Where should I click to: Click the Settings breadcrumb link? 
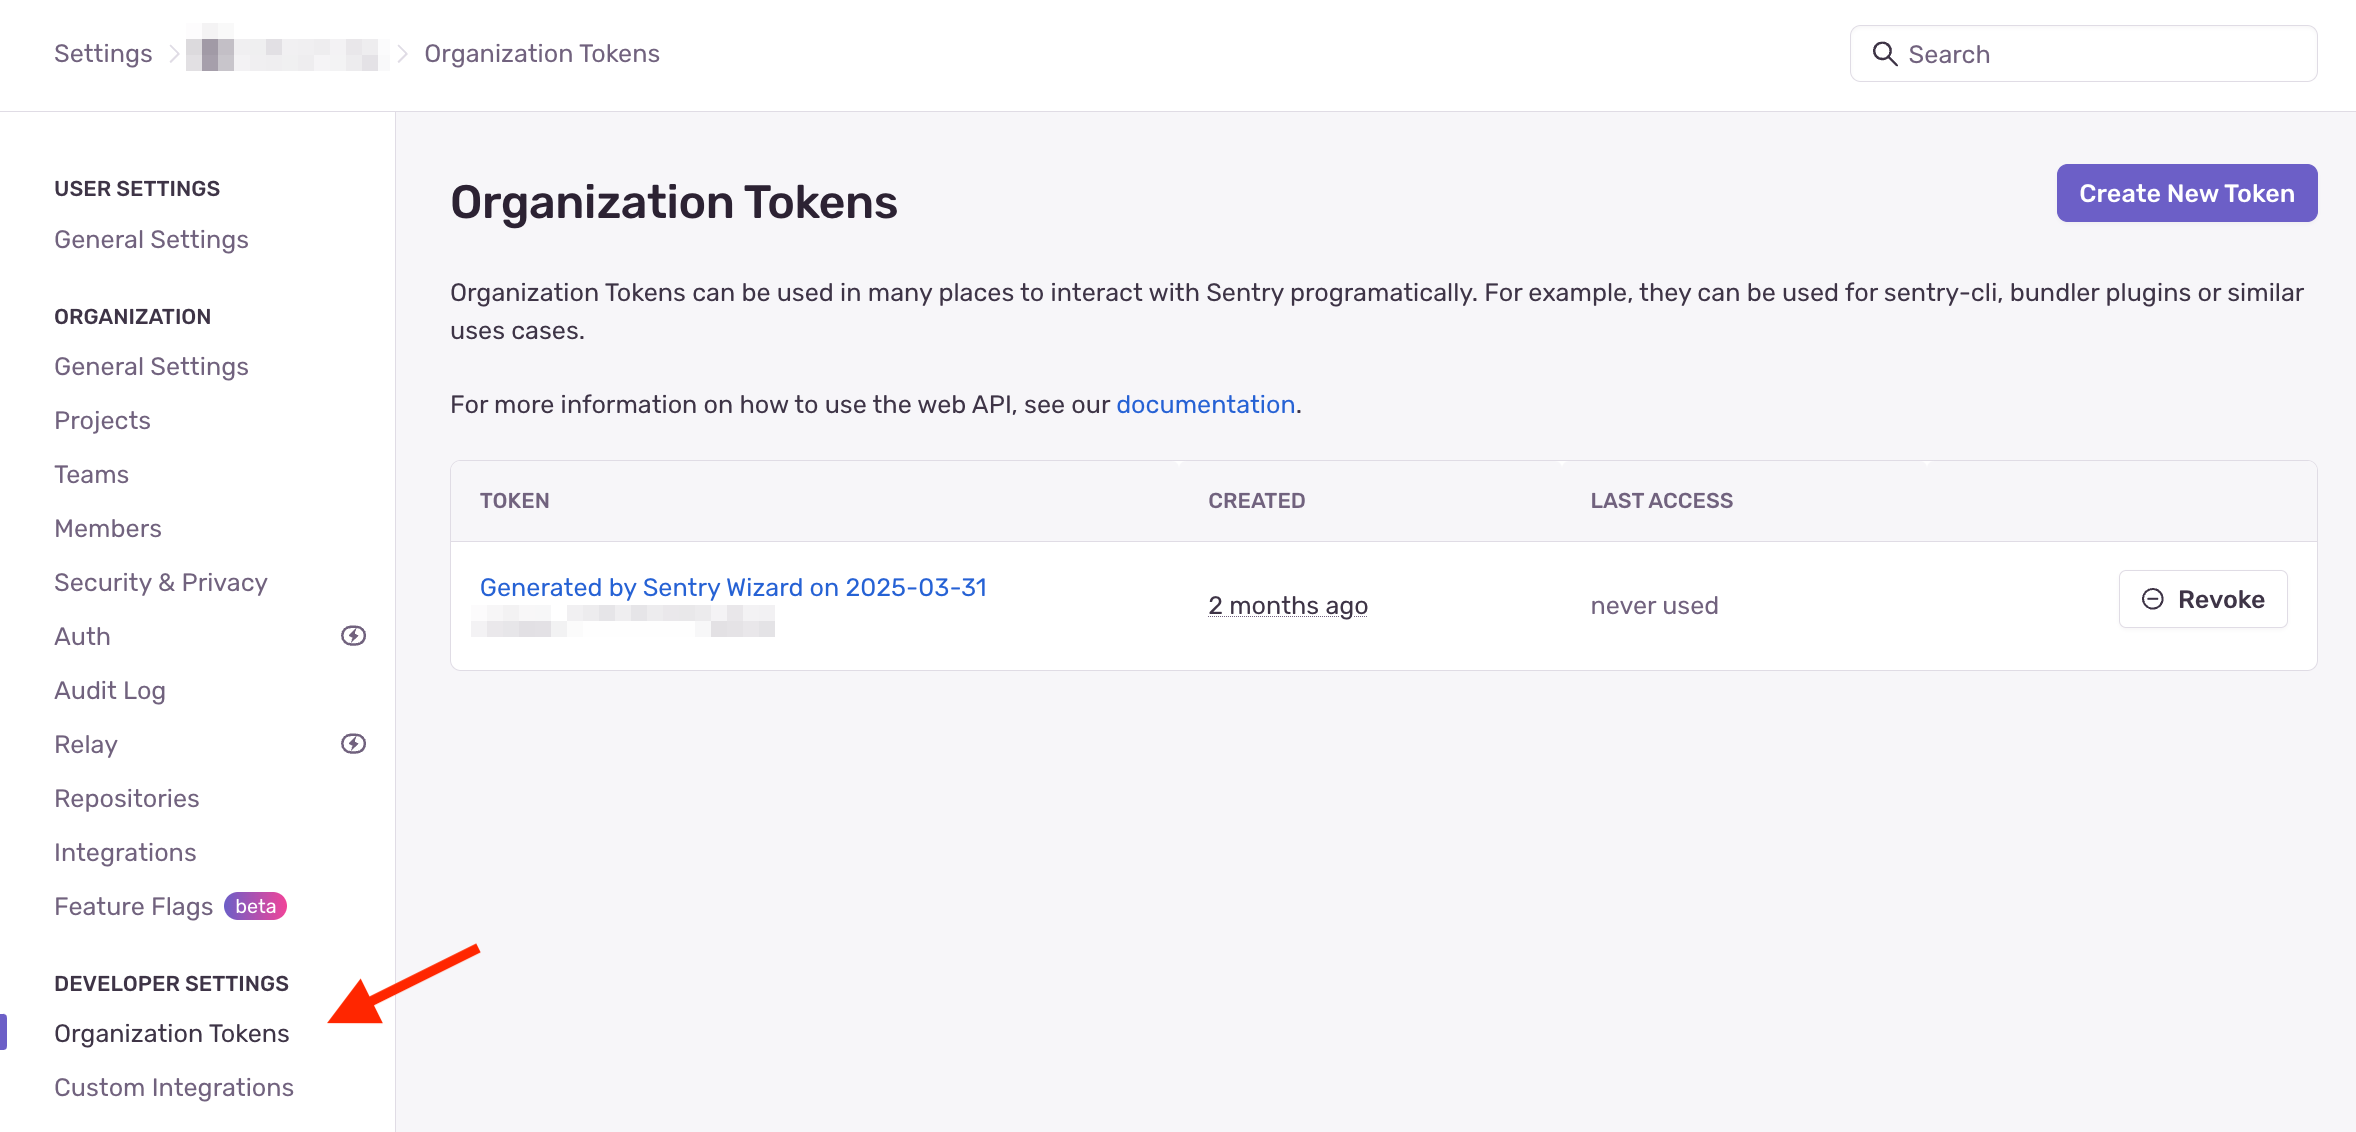pyautogui.click(x=103, y=54)
